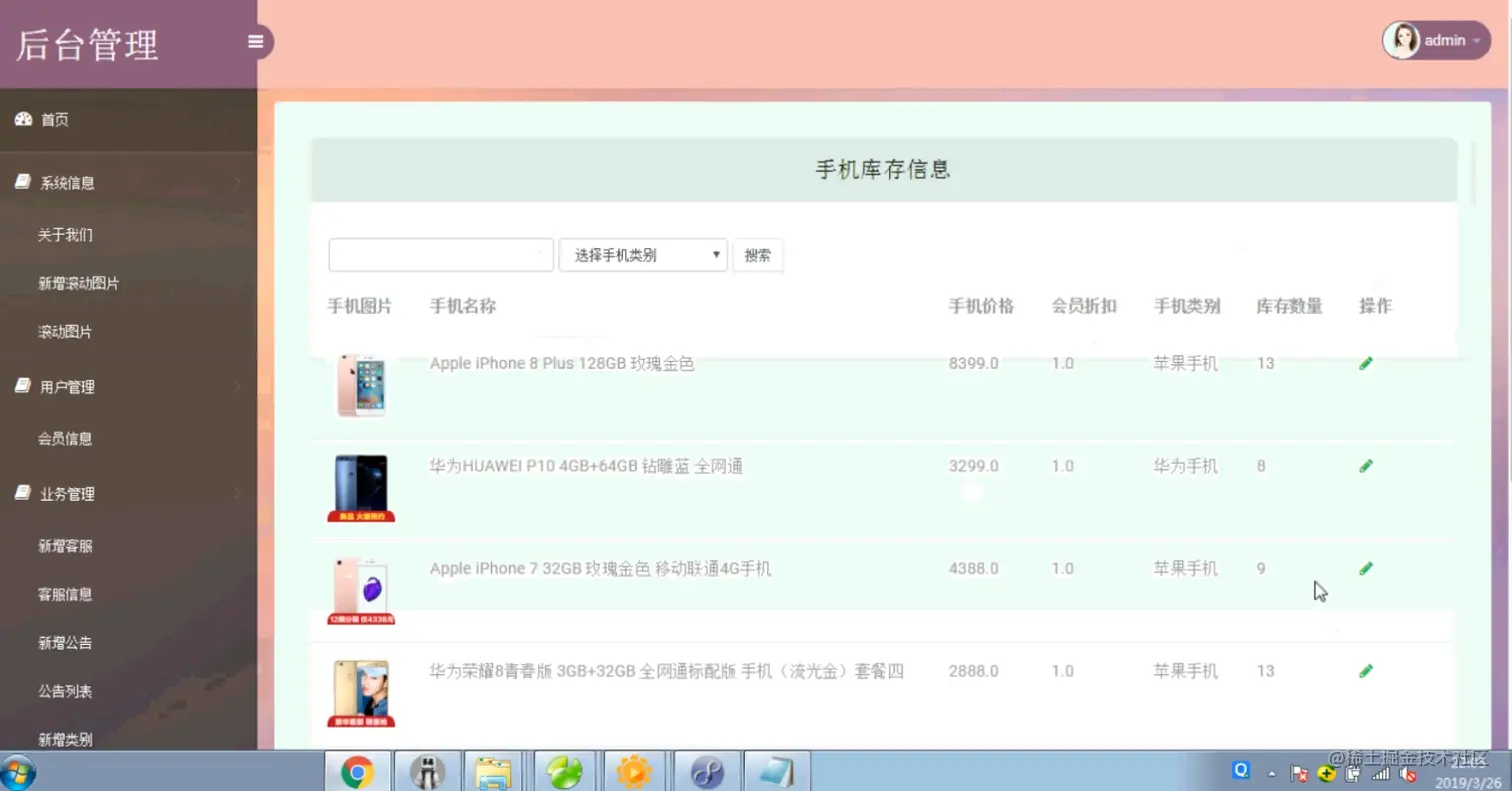This screenshot has width=1512, height=791.
Task: Click the 库存数量 column header
Action: click(1290, 306)
